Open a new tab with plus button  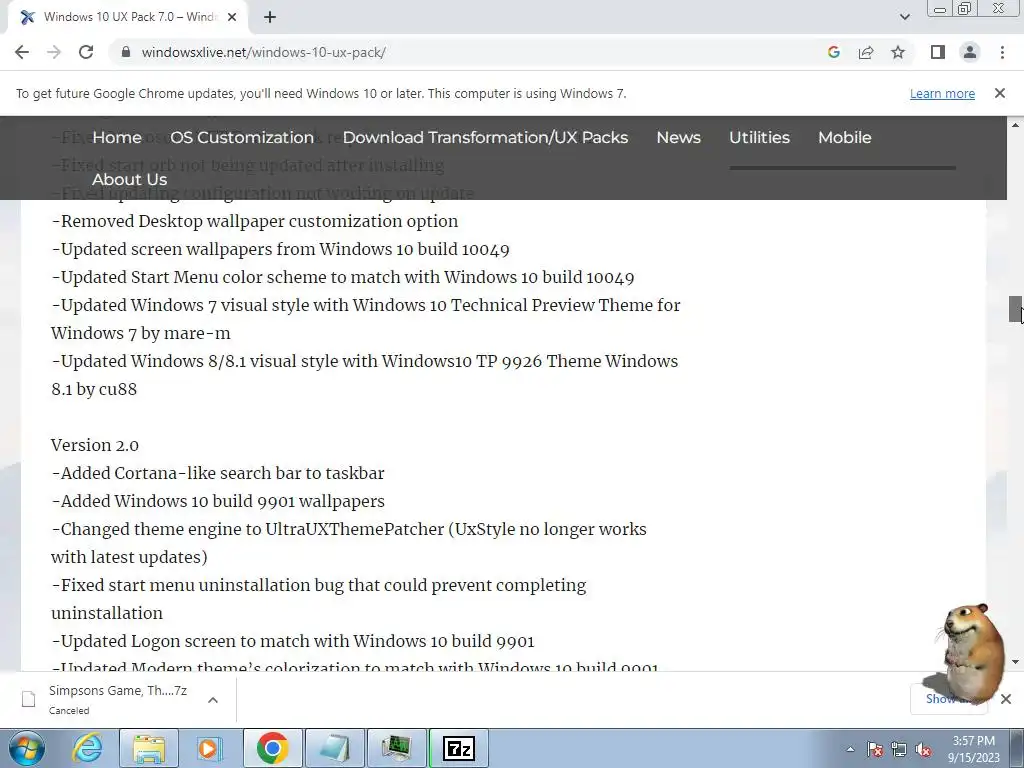tap(270, 17)
